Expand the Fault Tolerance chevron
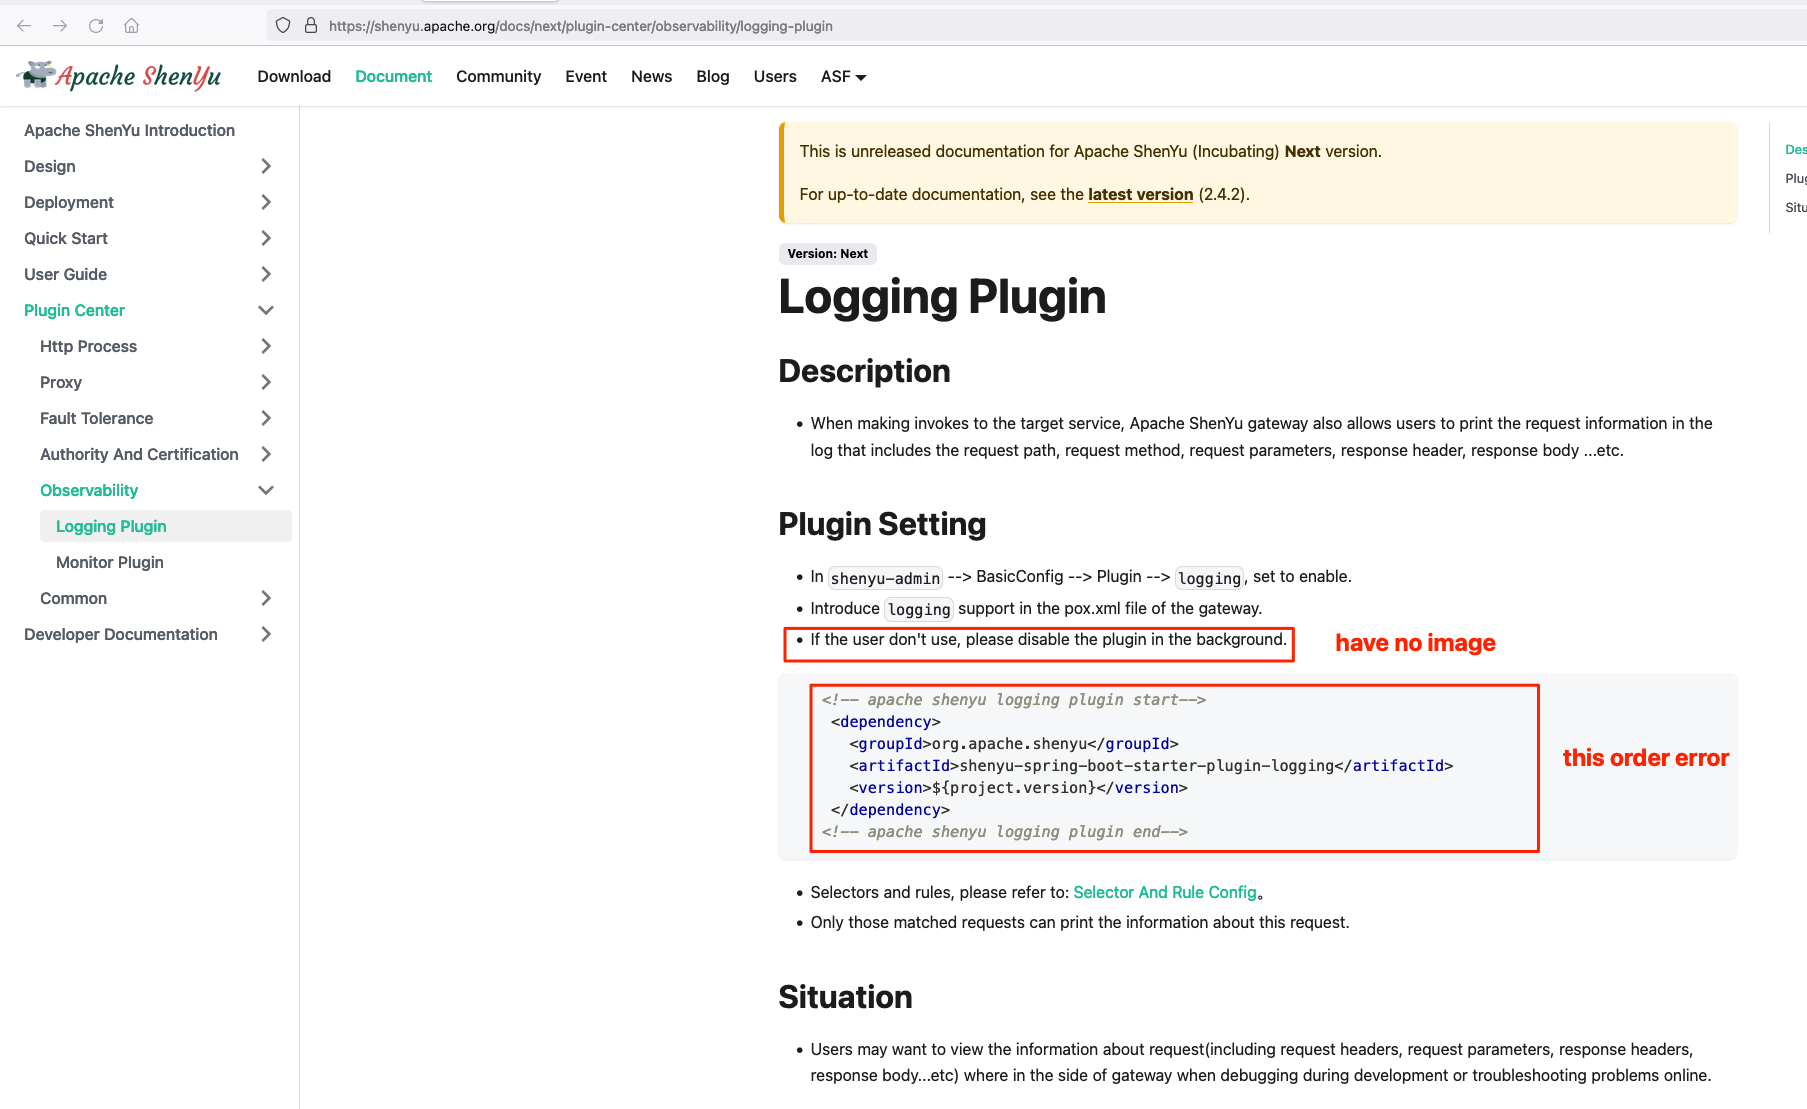Viewport: 1807px width, 1109px height. click(266, 418)
